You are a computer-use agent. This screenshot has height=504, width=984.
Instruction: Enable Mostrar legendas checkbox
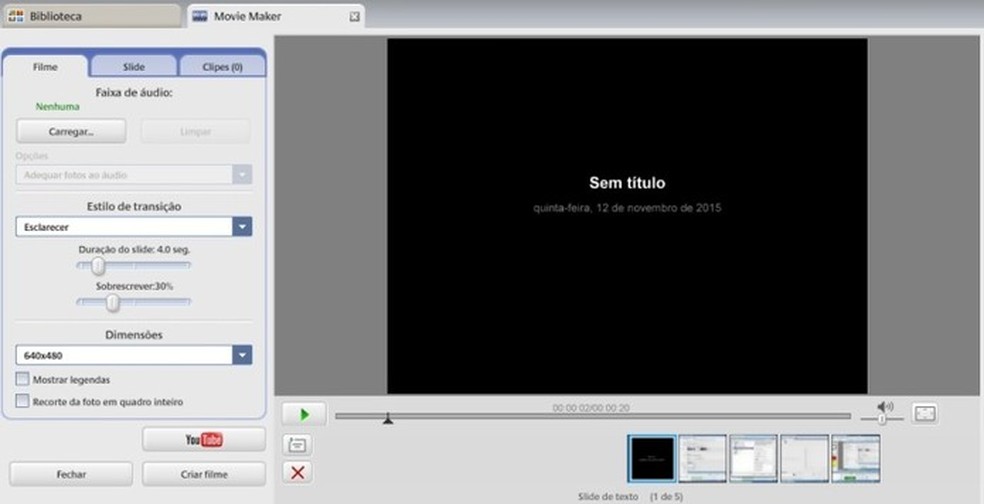point(23,379)
